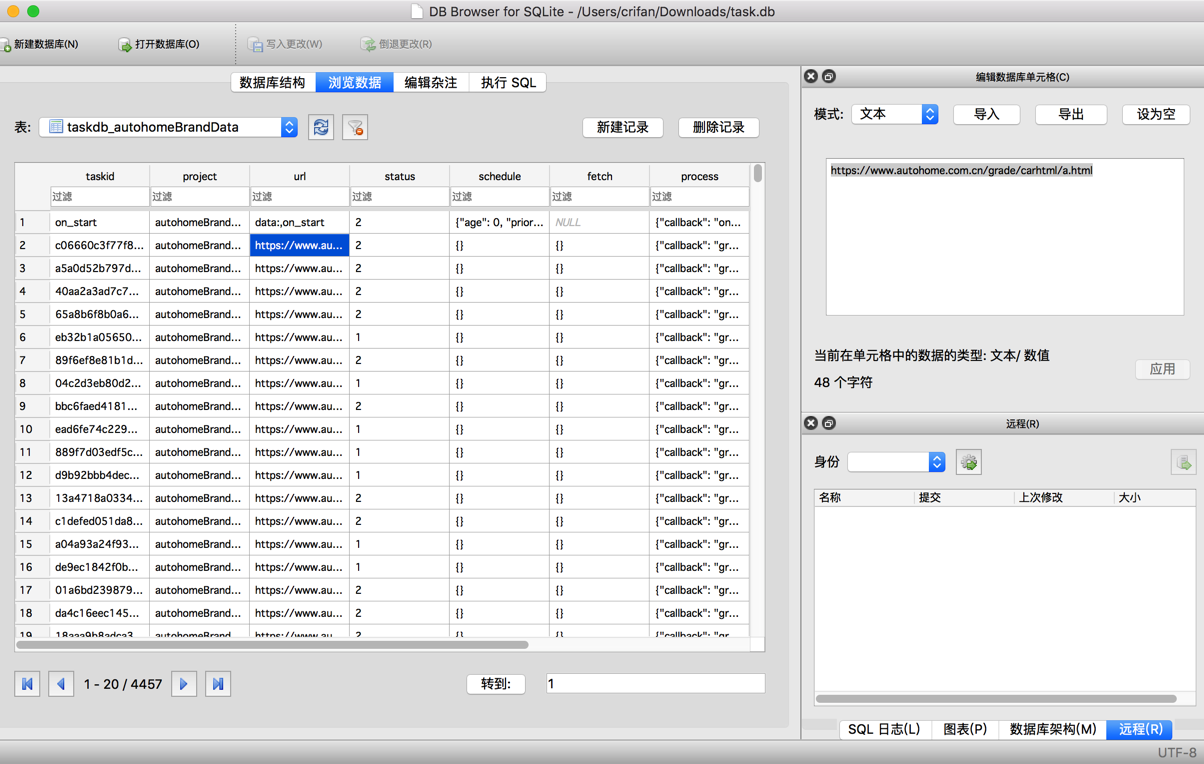Switch to Edit Pragmas tab

(431, 82)
